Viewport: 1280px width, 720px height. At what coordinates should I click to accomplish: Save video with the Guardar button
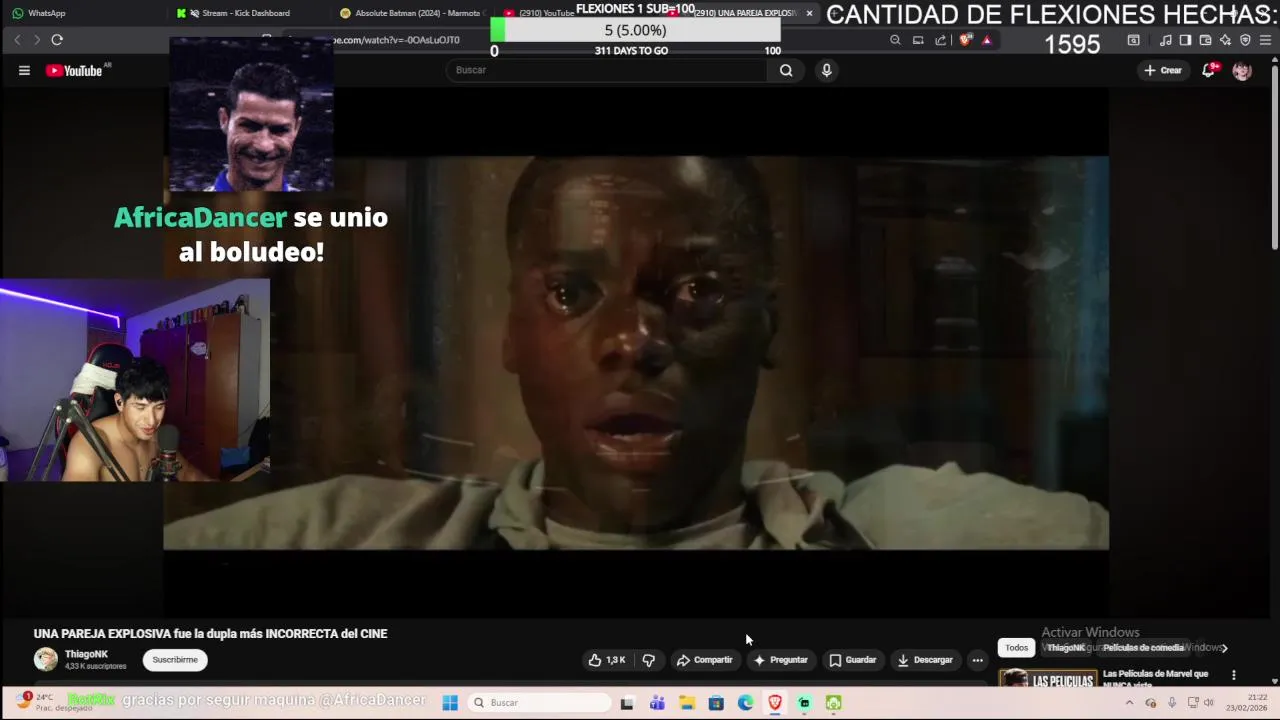[x=853, y=660]
